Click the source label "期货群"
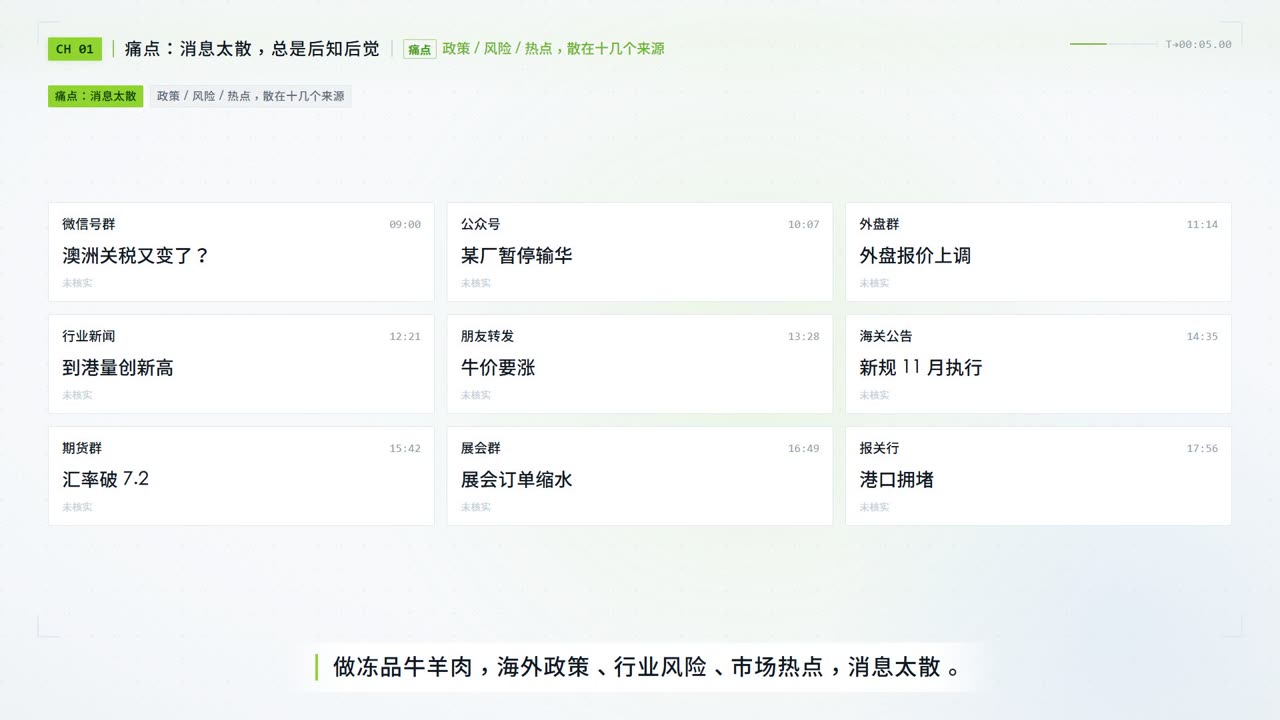 click(x=82, y=448)
